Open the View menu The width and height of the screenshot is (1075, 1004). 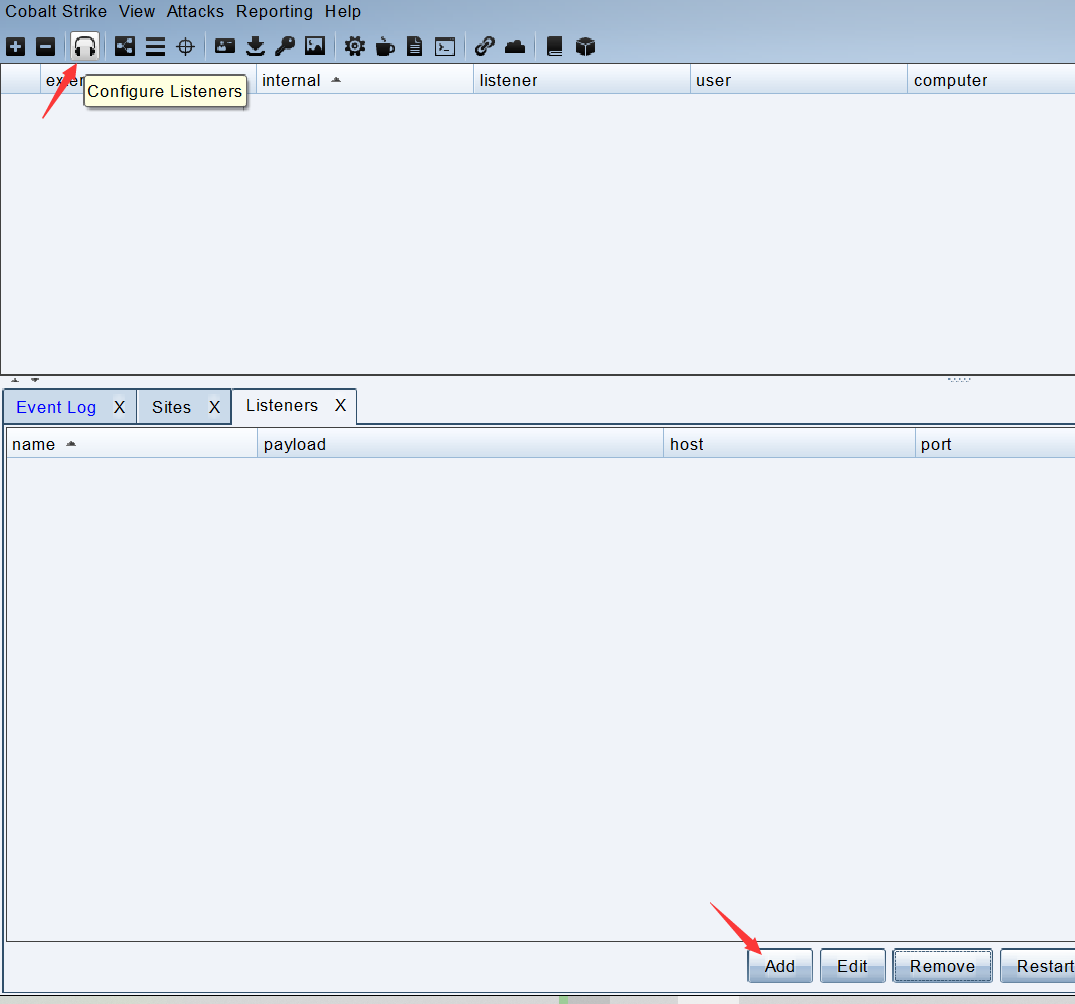137,12
